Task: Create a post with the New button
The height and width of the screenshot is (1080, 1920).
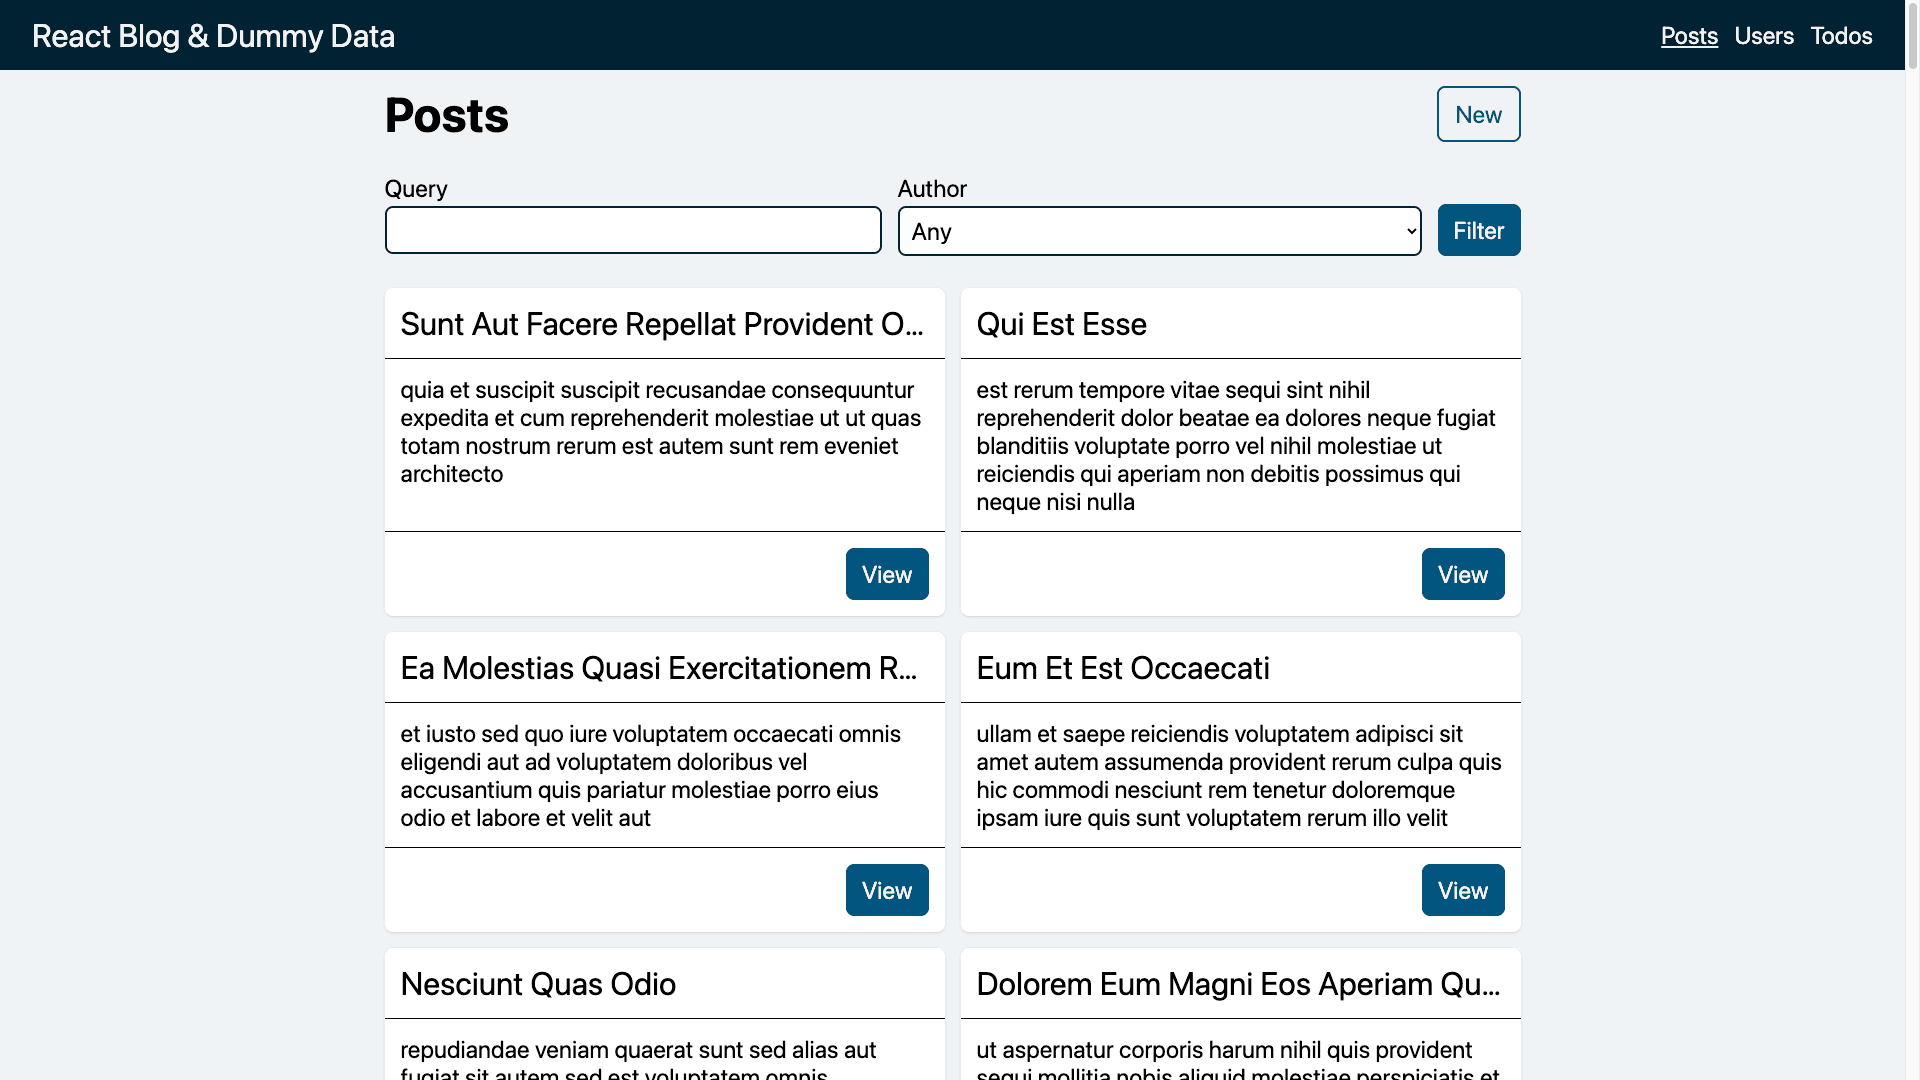Action: (1479, 114)
